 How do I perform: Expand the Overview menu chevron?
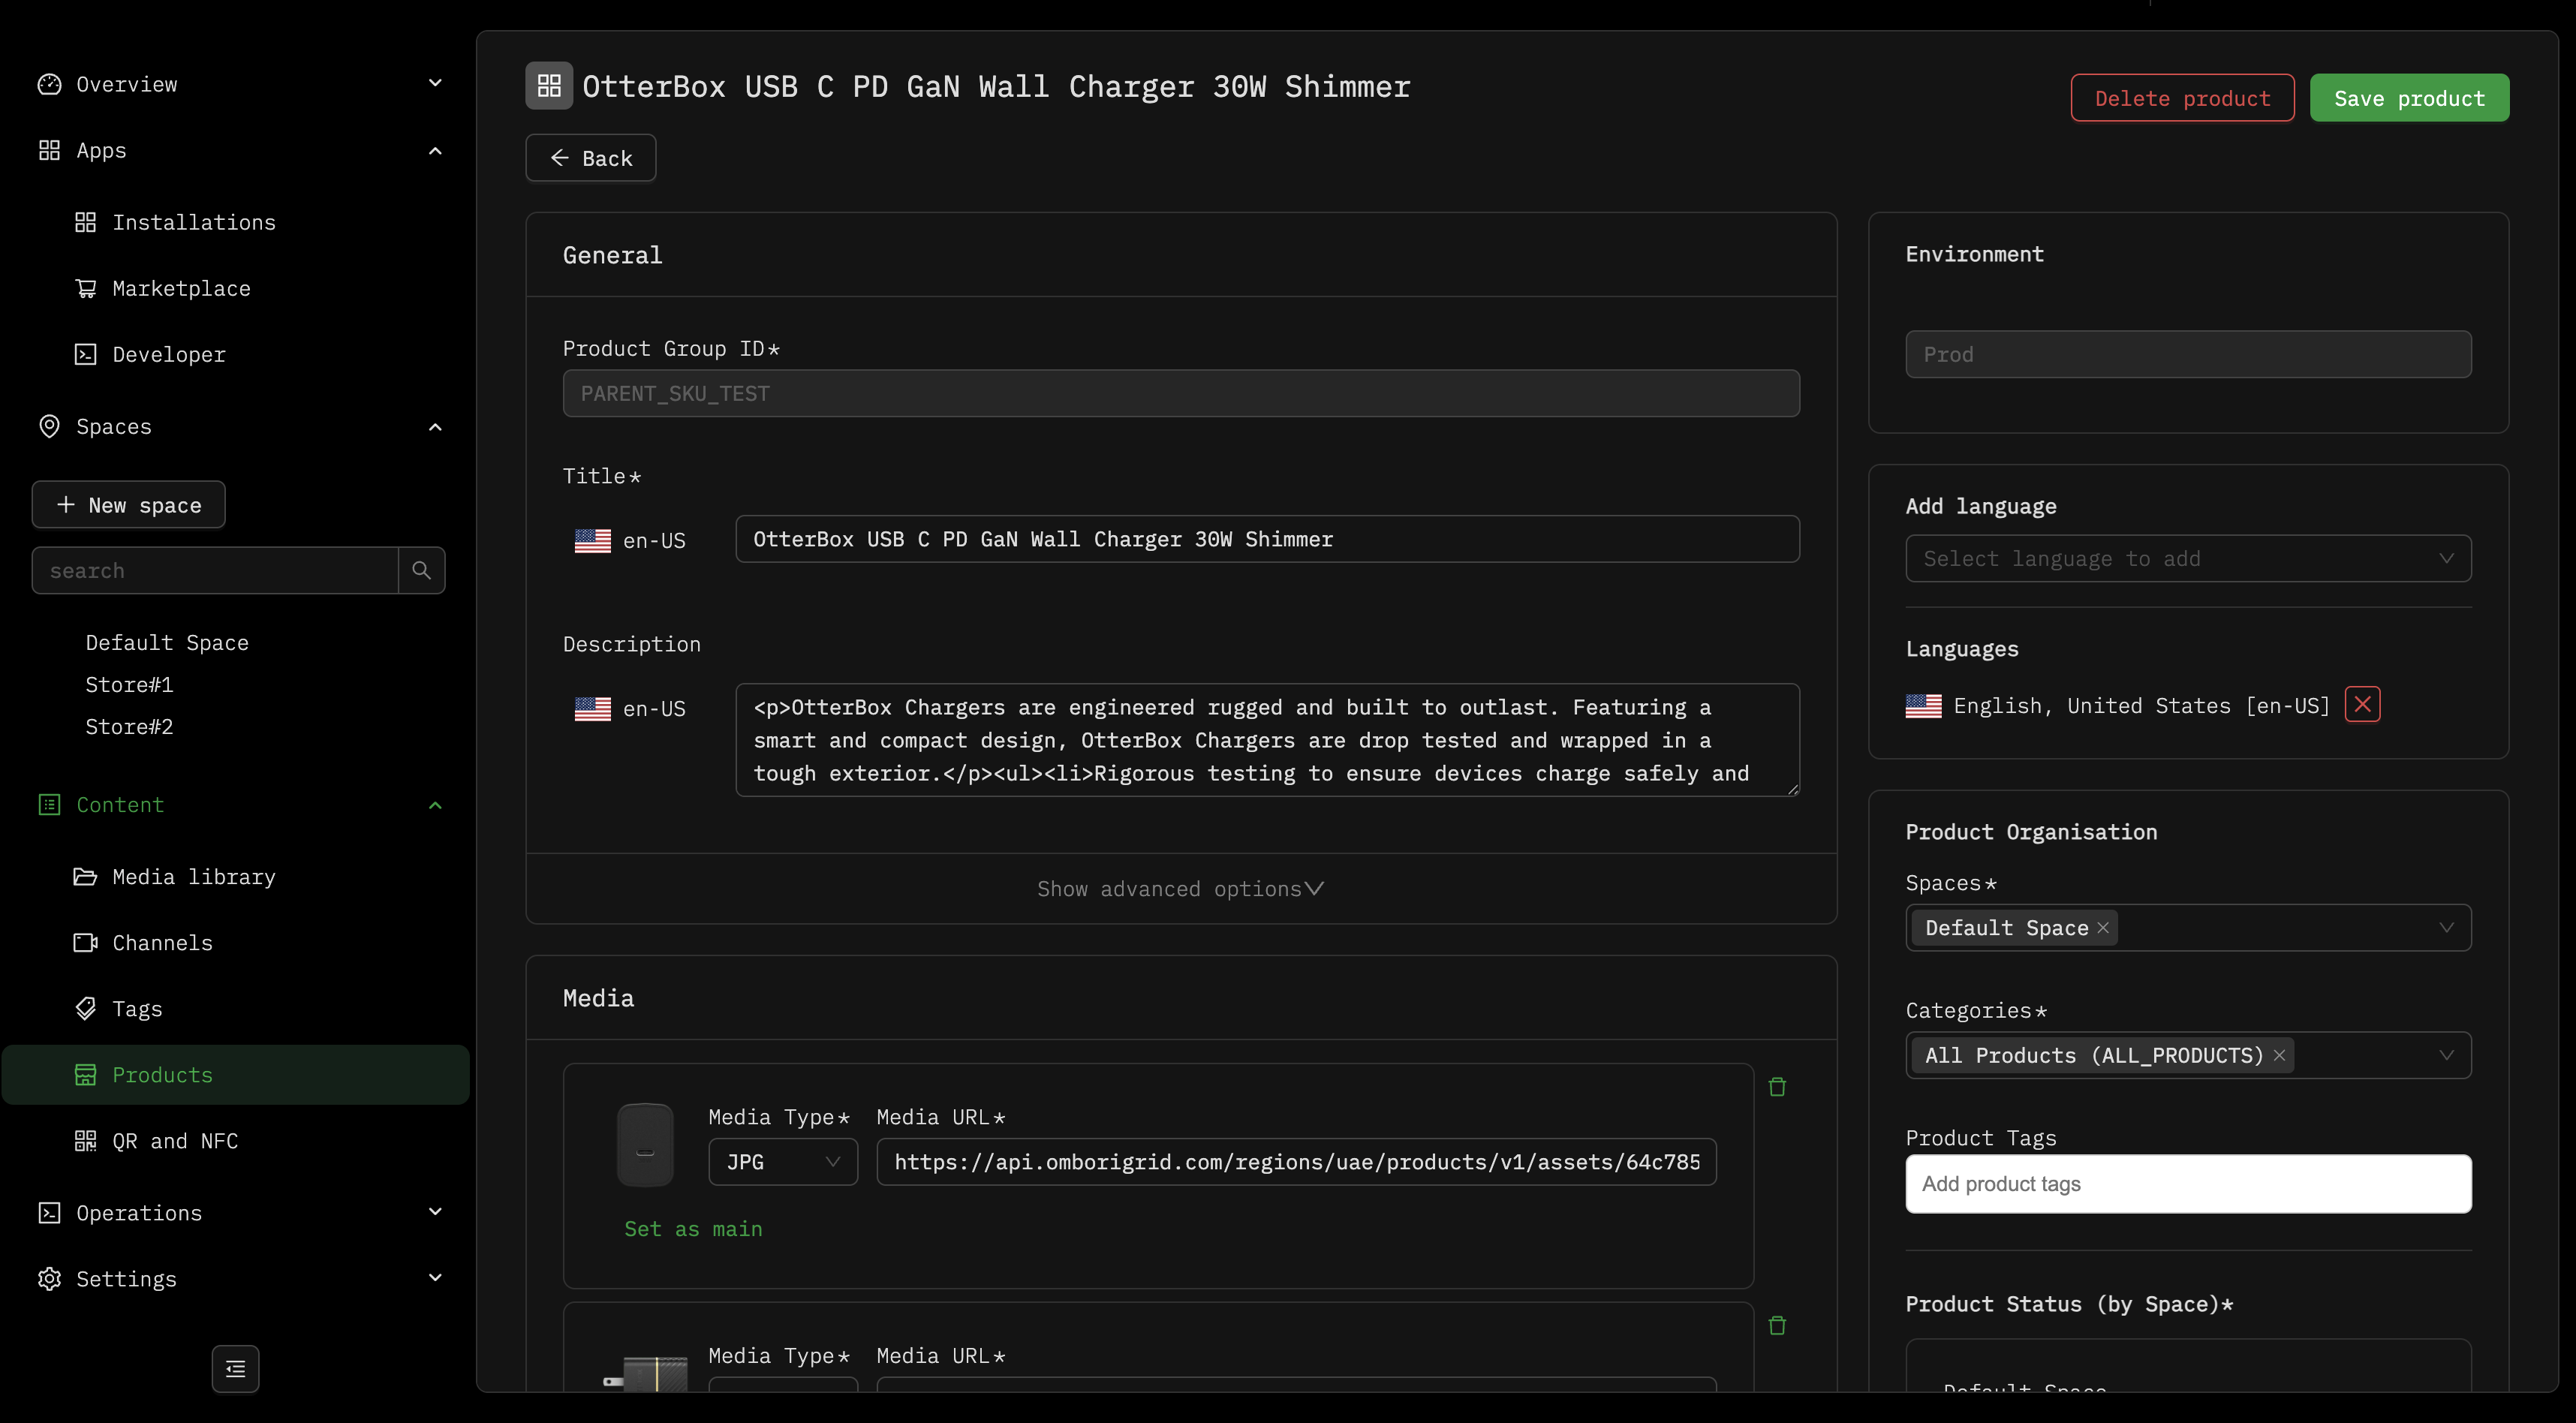[x=435, y=83]
